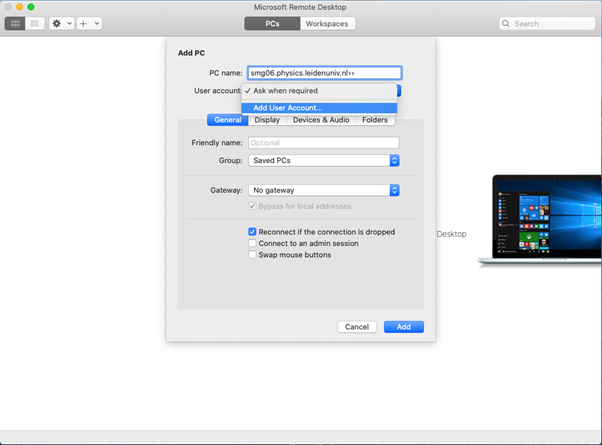Click the laptop desktop thumbnail
This screenshot has height=445, width=602.
539,220
